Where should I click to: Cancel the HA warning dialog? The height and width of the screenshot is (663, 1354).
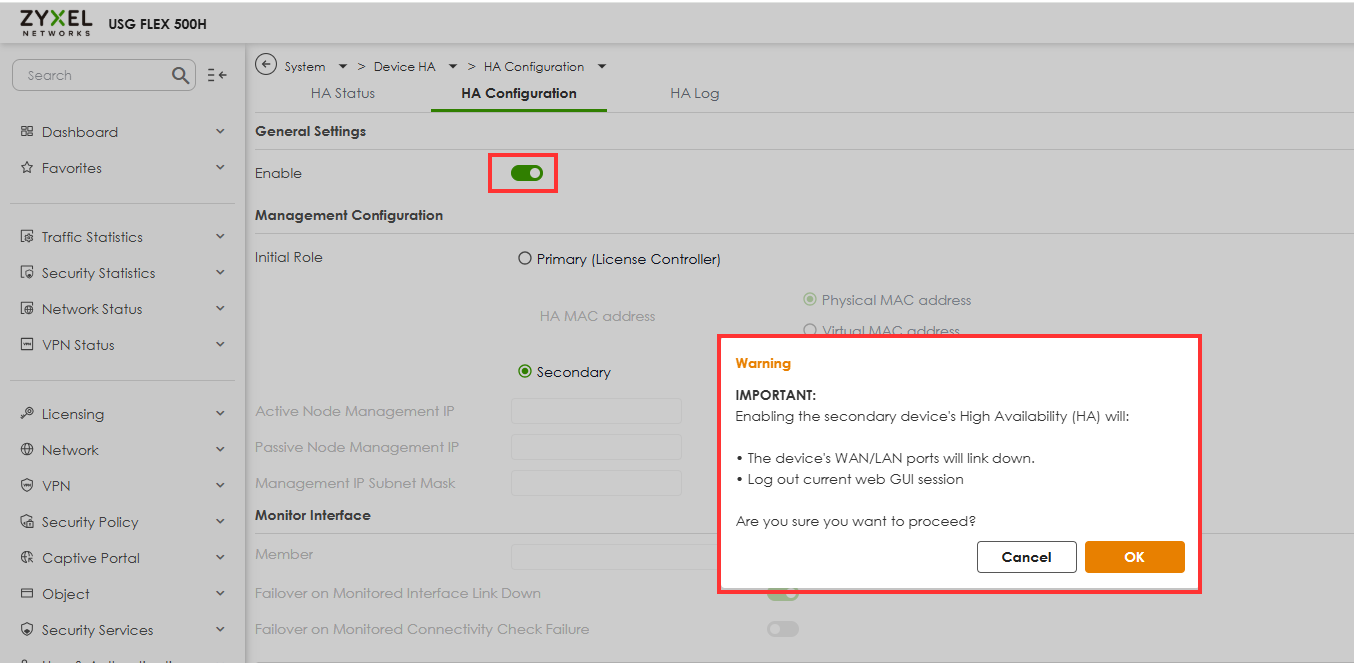pyautogui.click(x=1026, y=557)
